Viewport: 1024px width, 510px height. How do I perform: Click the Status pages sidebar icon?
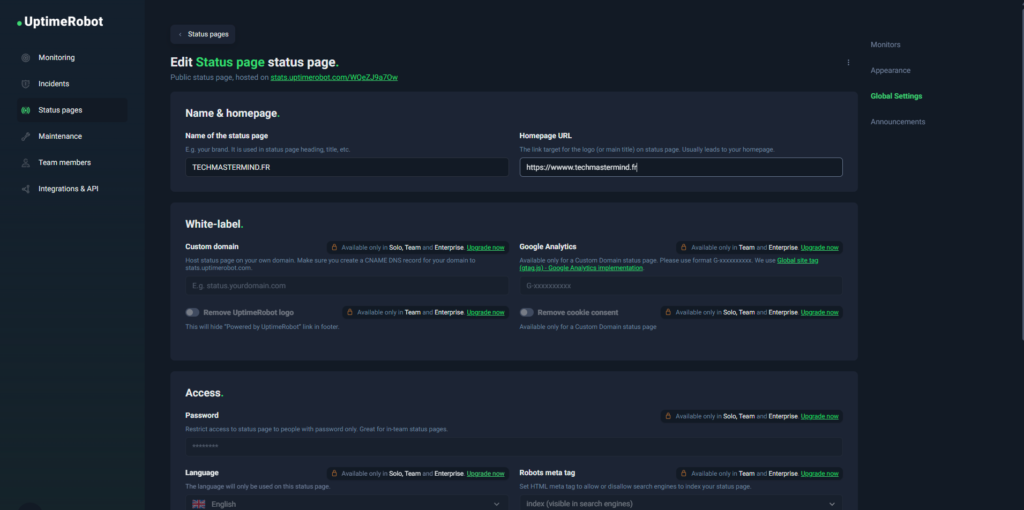click(25, 110)
